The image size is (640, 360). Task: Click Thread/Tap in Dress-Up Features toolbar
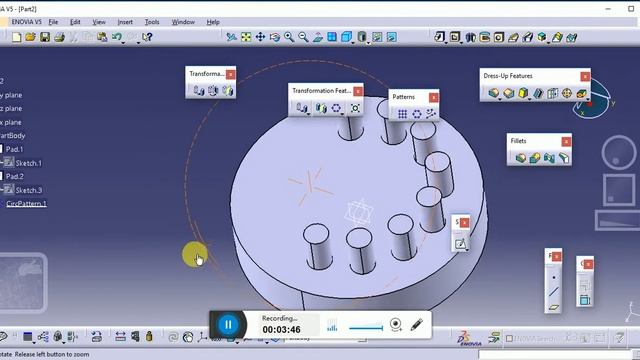point(567,93)
